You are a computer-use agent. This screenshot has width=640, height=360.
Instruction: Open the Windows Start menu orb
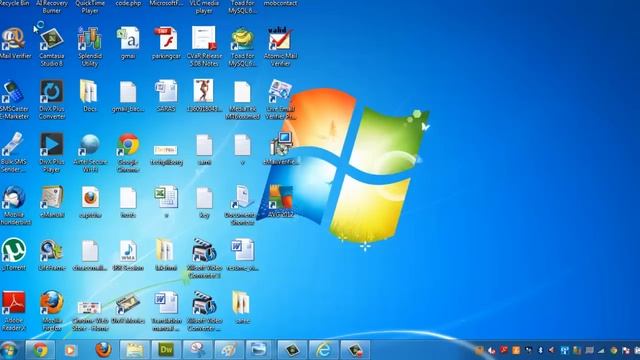[x=9, y=350]
